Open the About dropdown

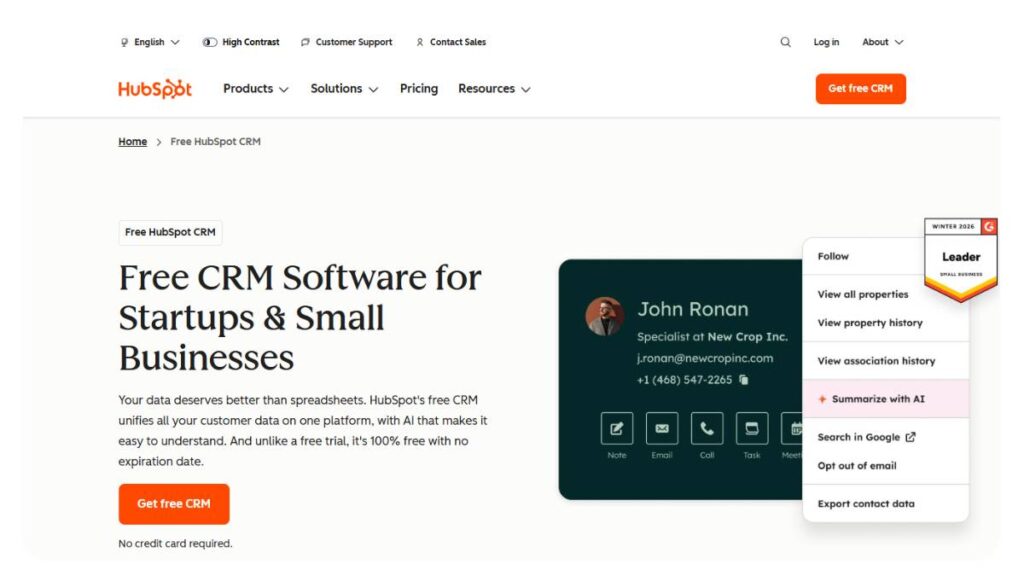pyautogui.click(x=882, y=42)
